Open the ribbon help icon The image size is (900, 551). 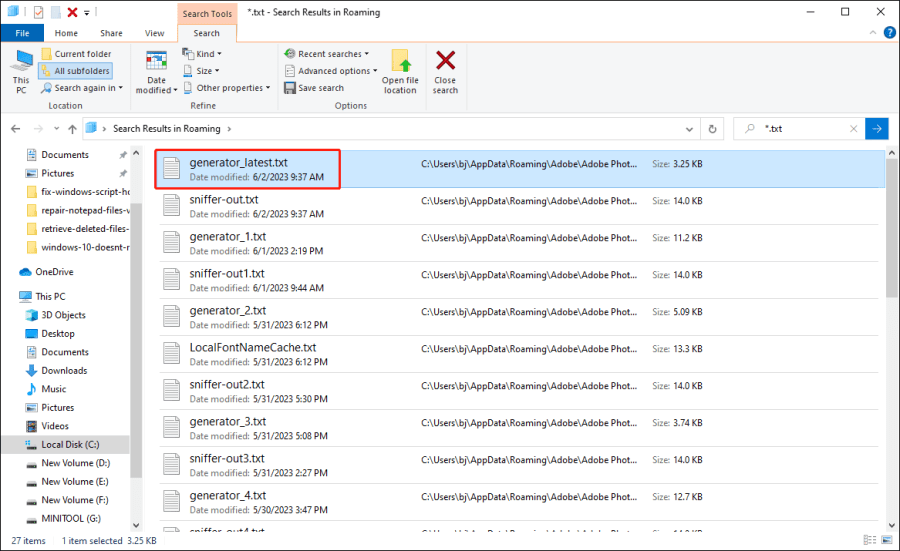click(889, 33)
